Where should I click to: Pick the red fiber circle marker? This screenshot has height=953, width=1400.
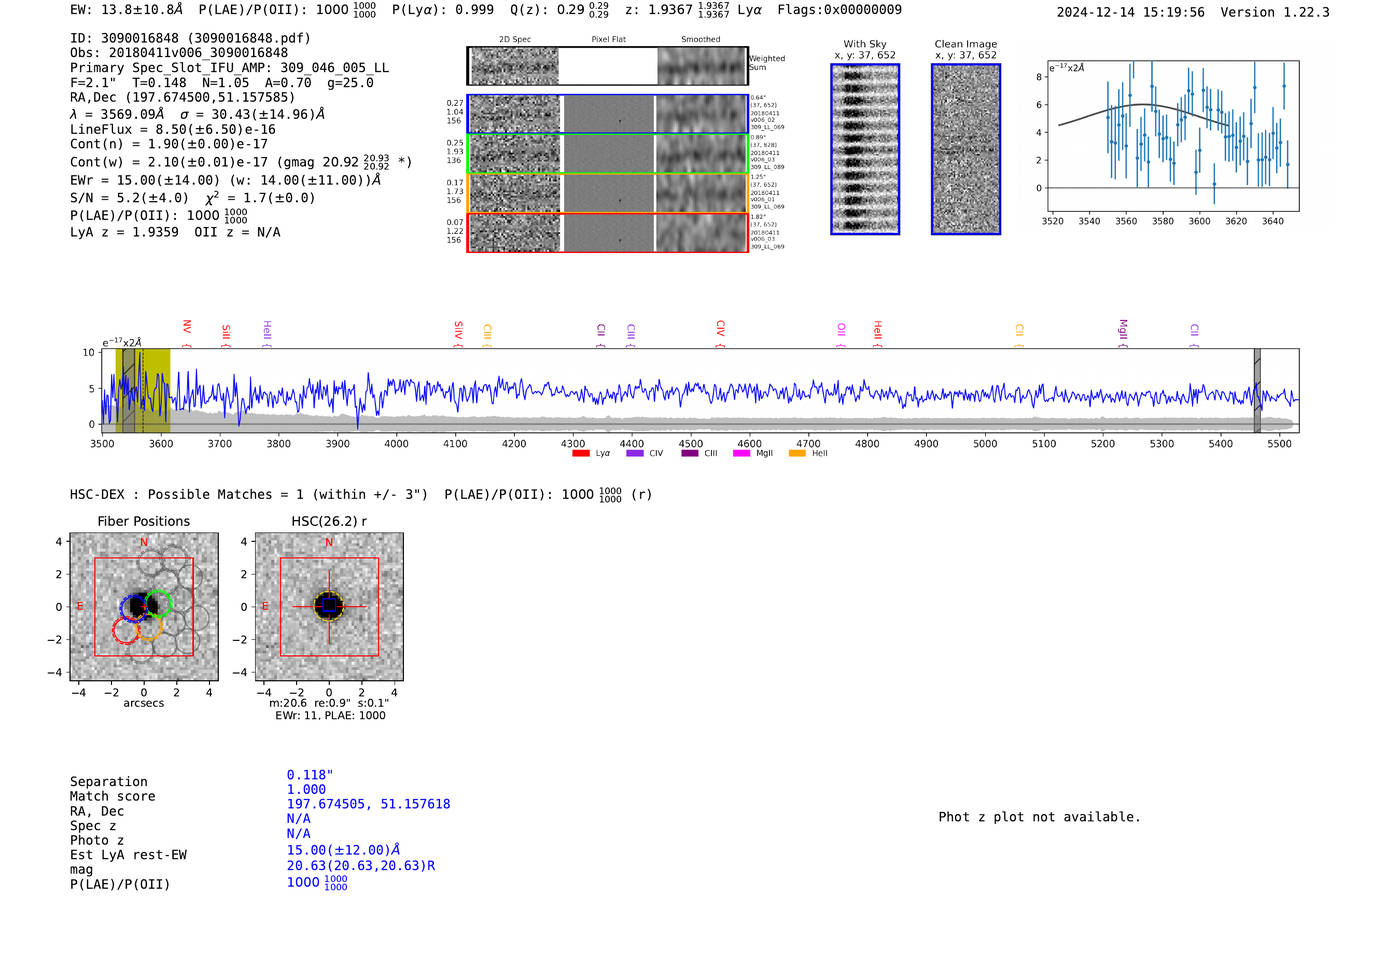point(126,630)
